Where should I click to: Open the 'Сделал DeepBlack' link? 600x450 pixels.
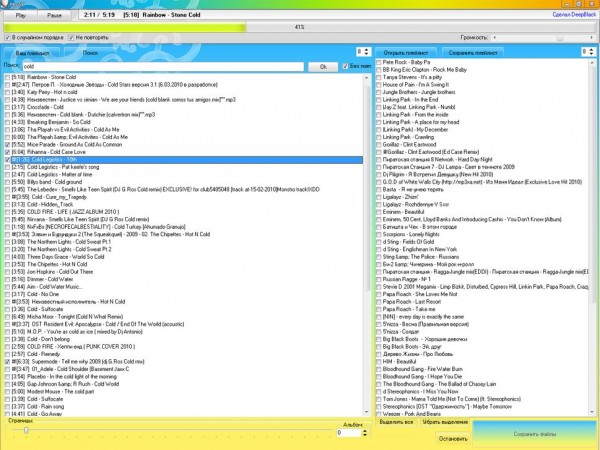(574, 15)
